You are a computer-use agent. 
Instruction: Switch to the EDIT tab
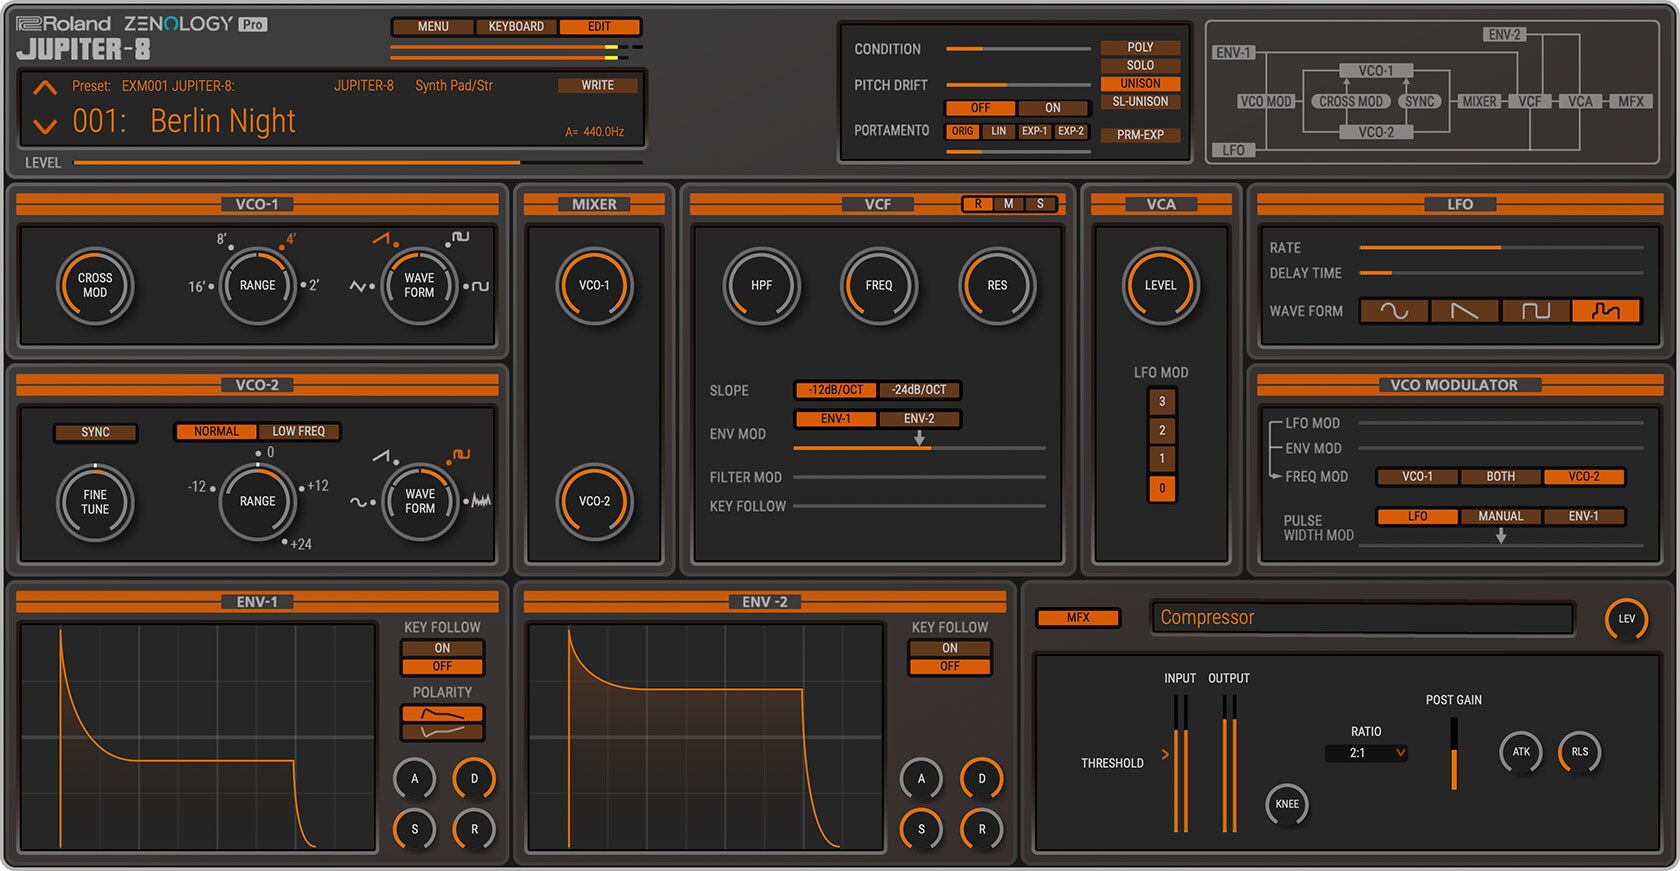click(x=599, y=27)
